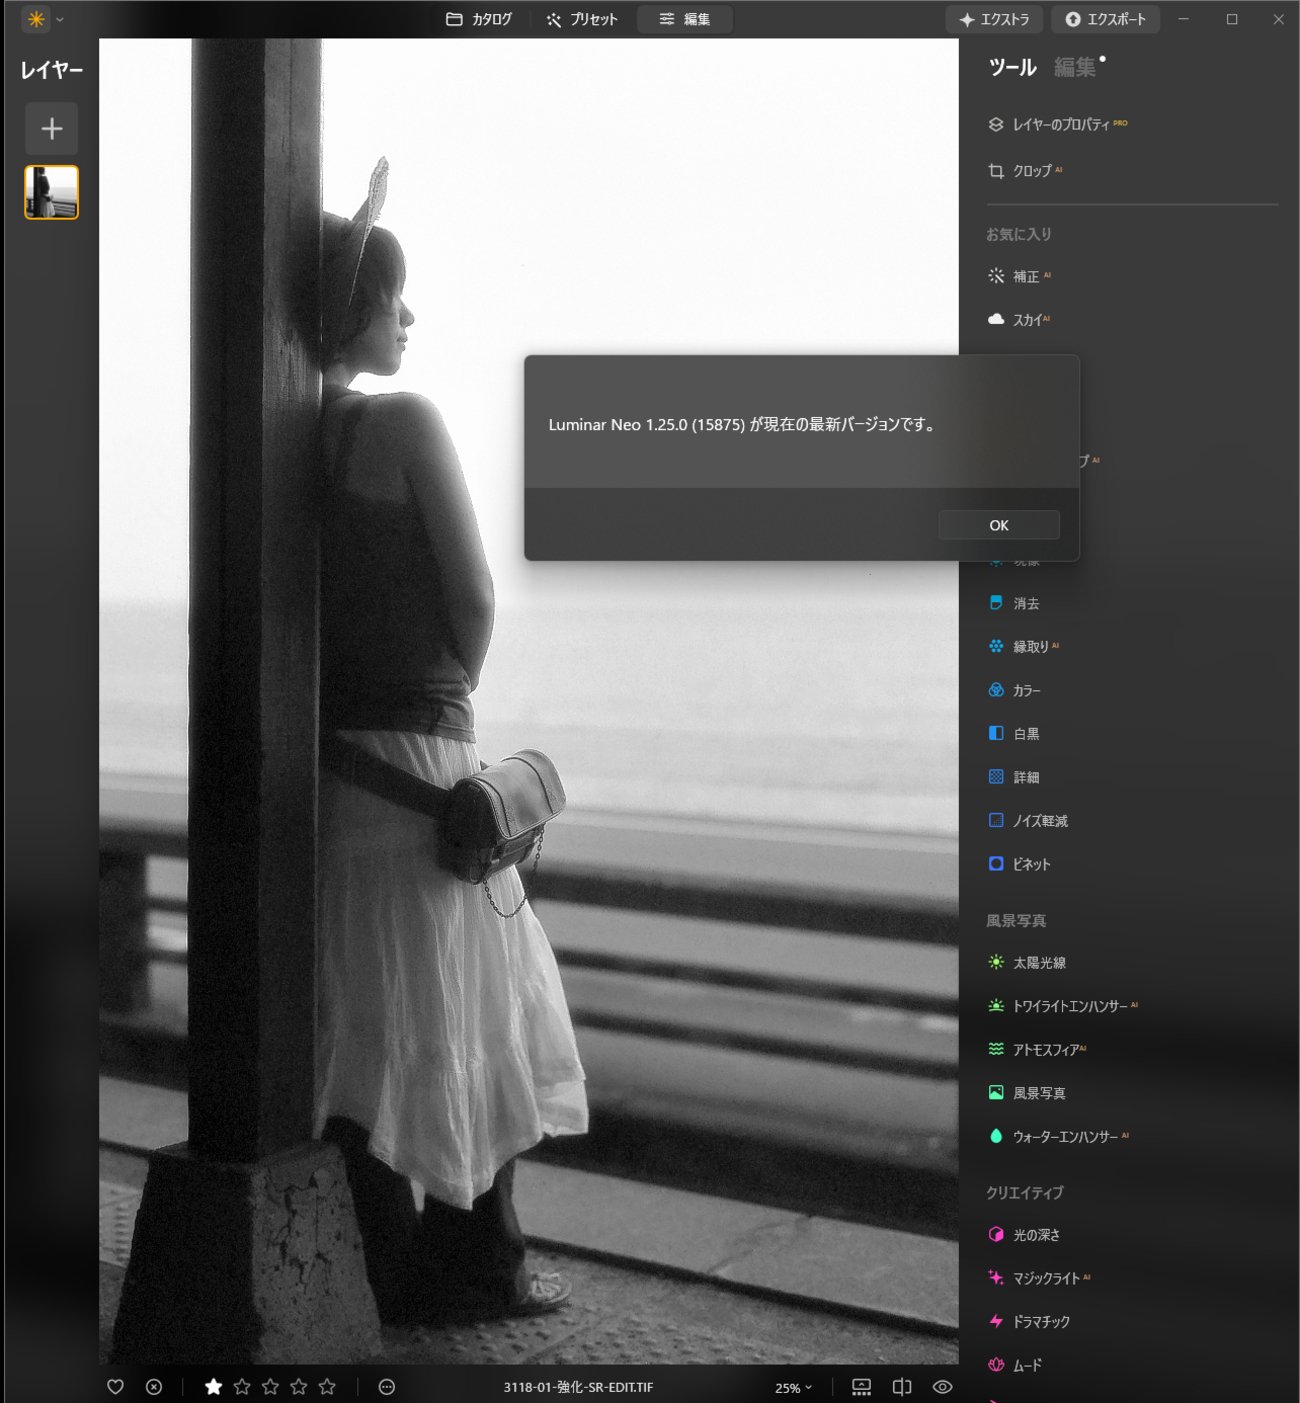Open the more options ellipsis menu

click(x=385, y=1387)
